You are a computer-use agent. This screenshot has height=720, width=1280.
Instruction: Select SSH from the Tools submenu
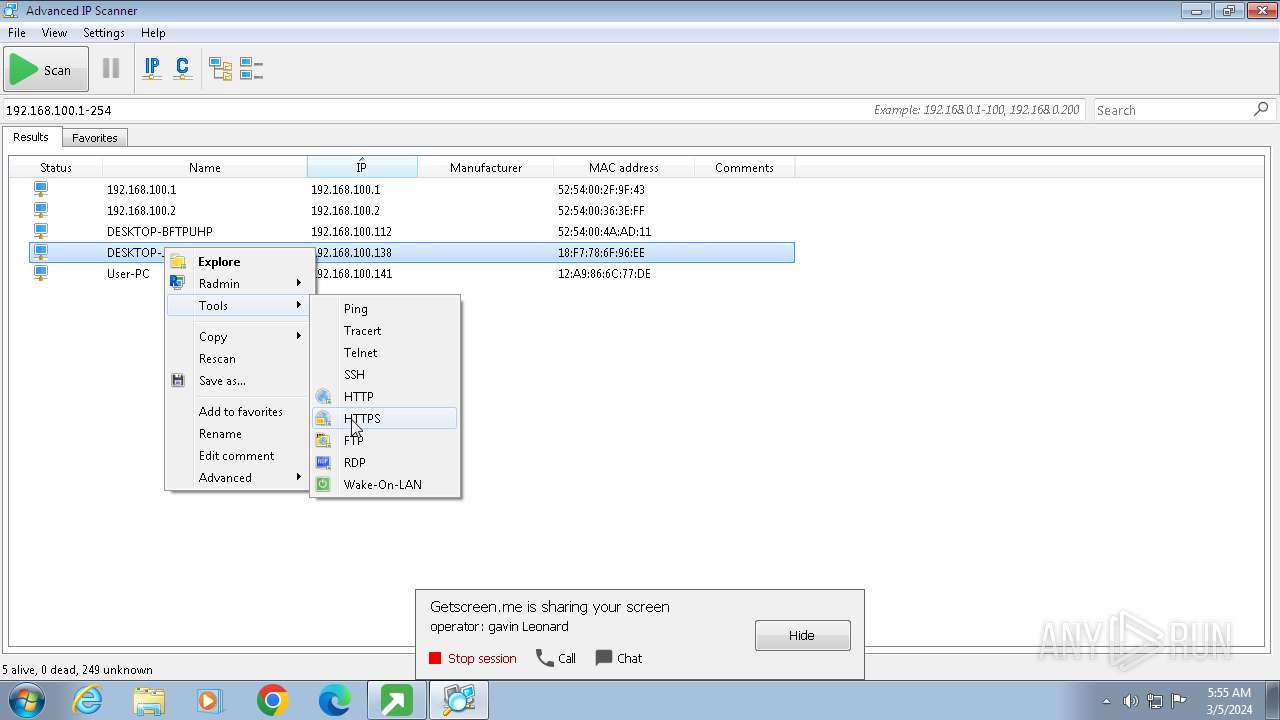pyautogui.click(x=385, y=375)
